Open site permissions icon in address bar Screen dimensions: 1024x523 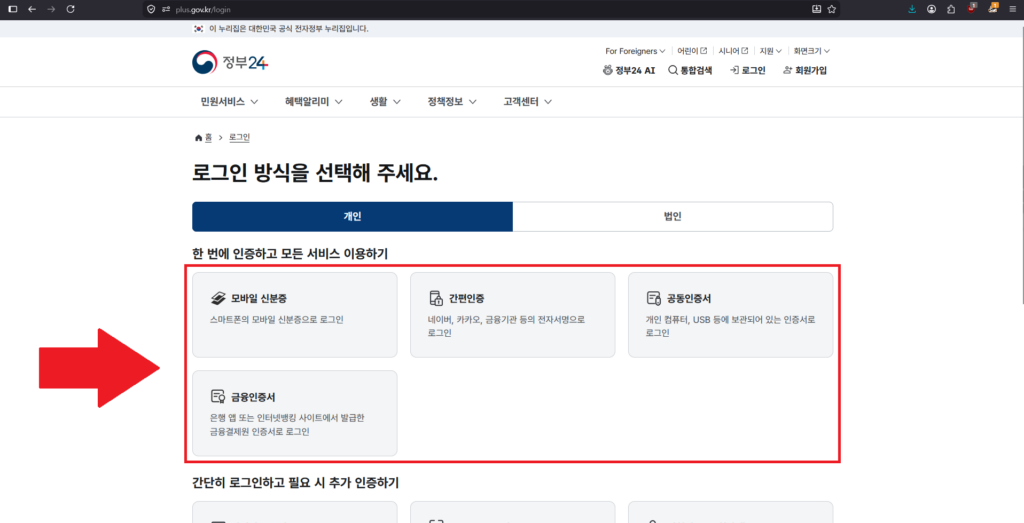point(166,9)
